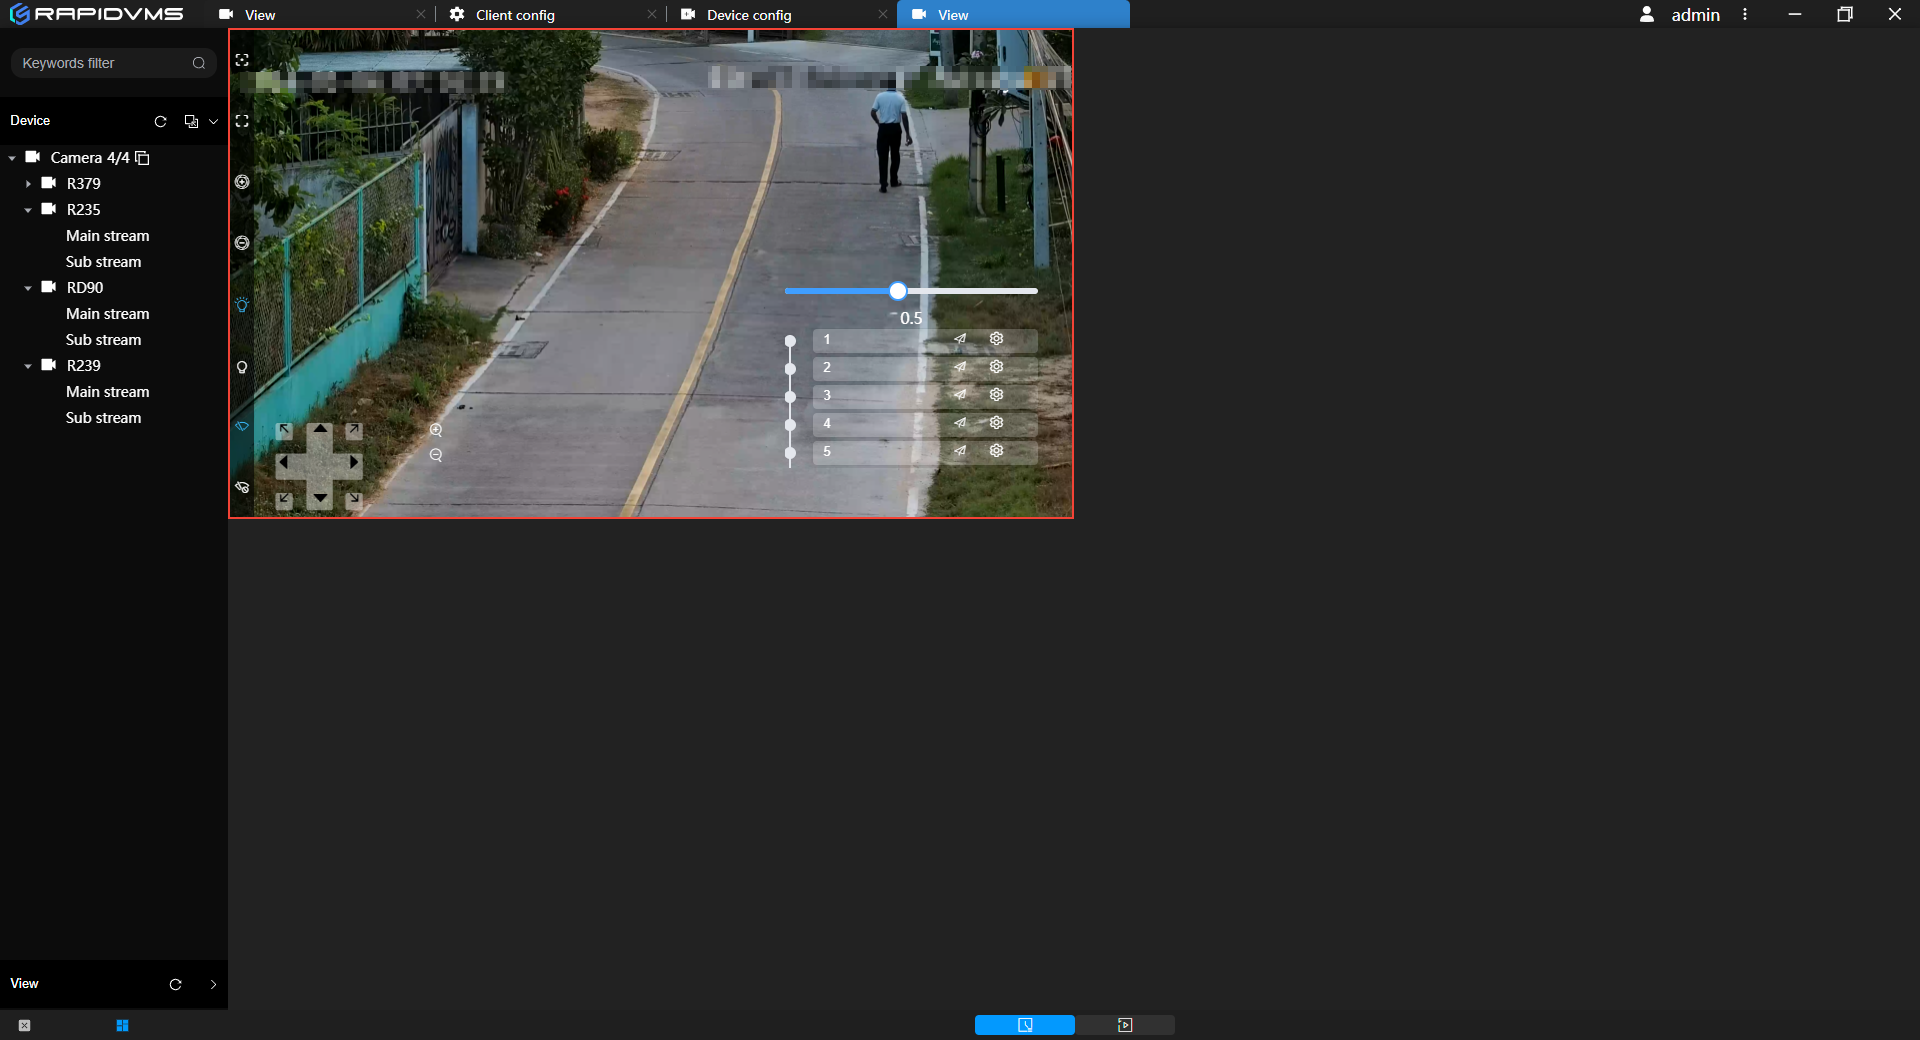Screen dimensions: 1920x1040
Task: Click the window layout grid icon at bottom
Action: [x=122, y=1025]
